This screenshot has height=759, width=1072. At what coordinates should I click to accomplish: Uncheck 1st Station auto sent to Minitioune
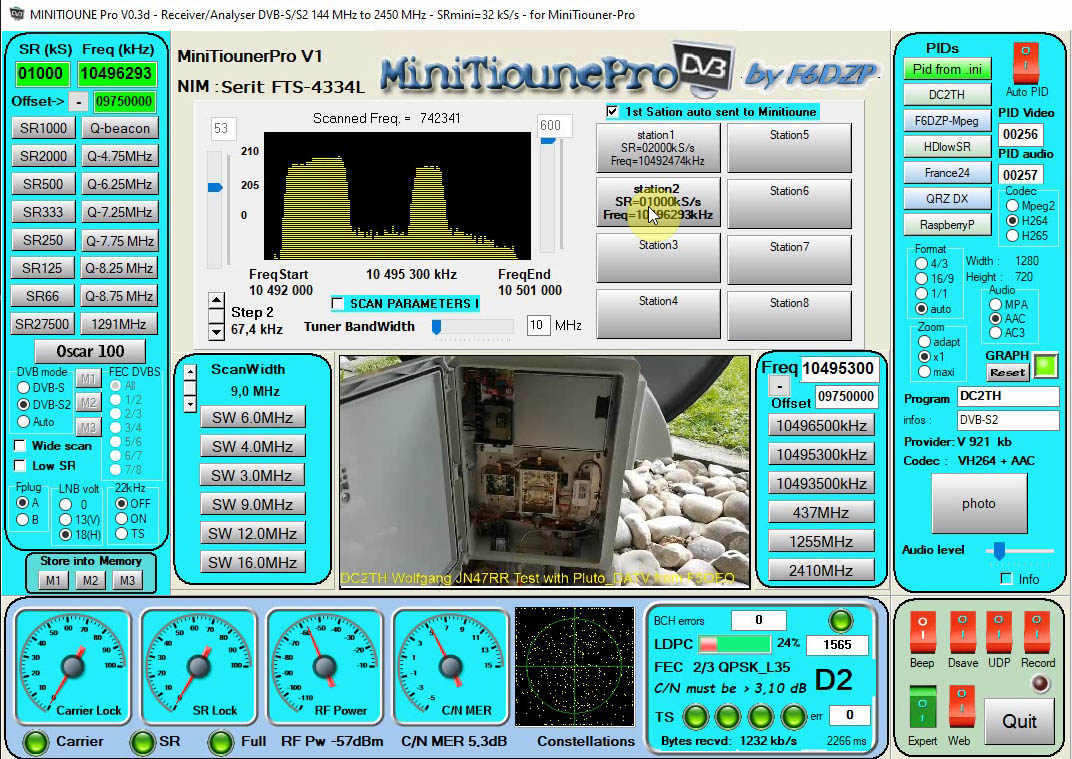click(x=612, y=111)
